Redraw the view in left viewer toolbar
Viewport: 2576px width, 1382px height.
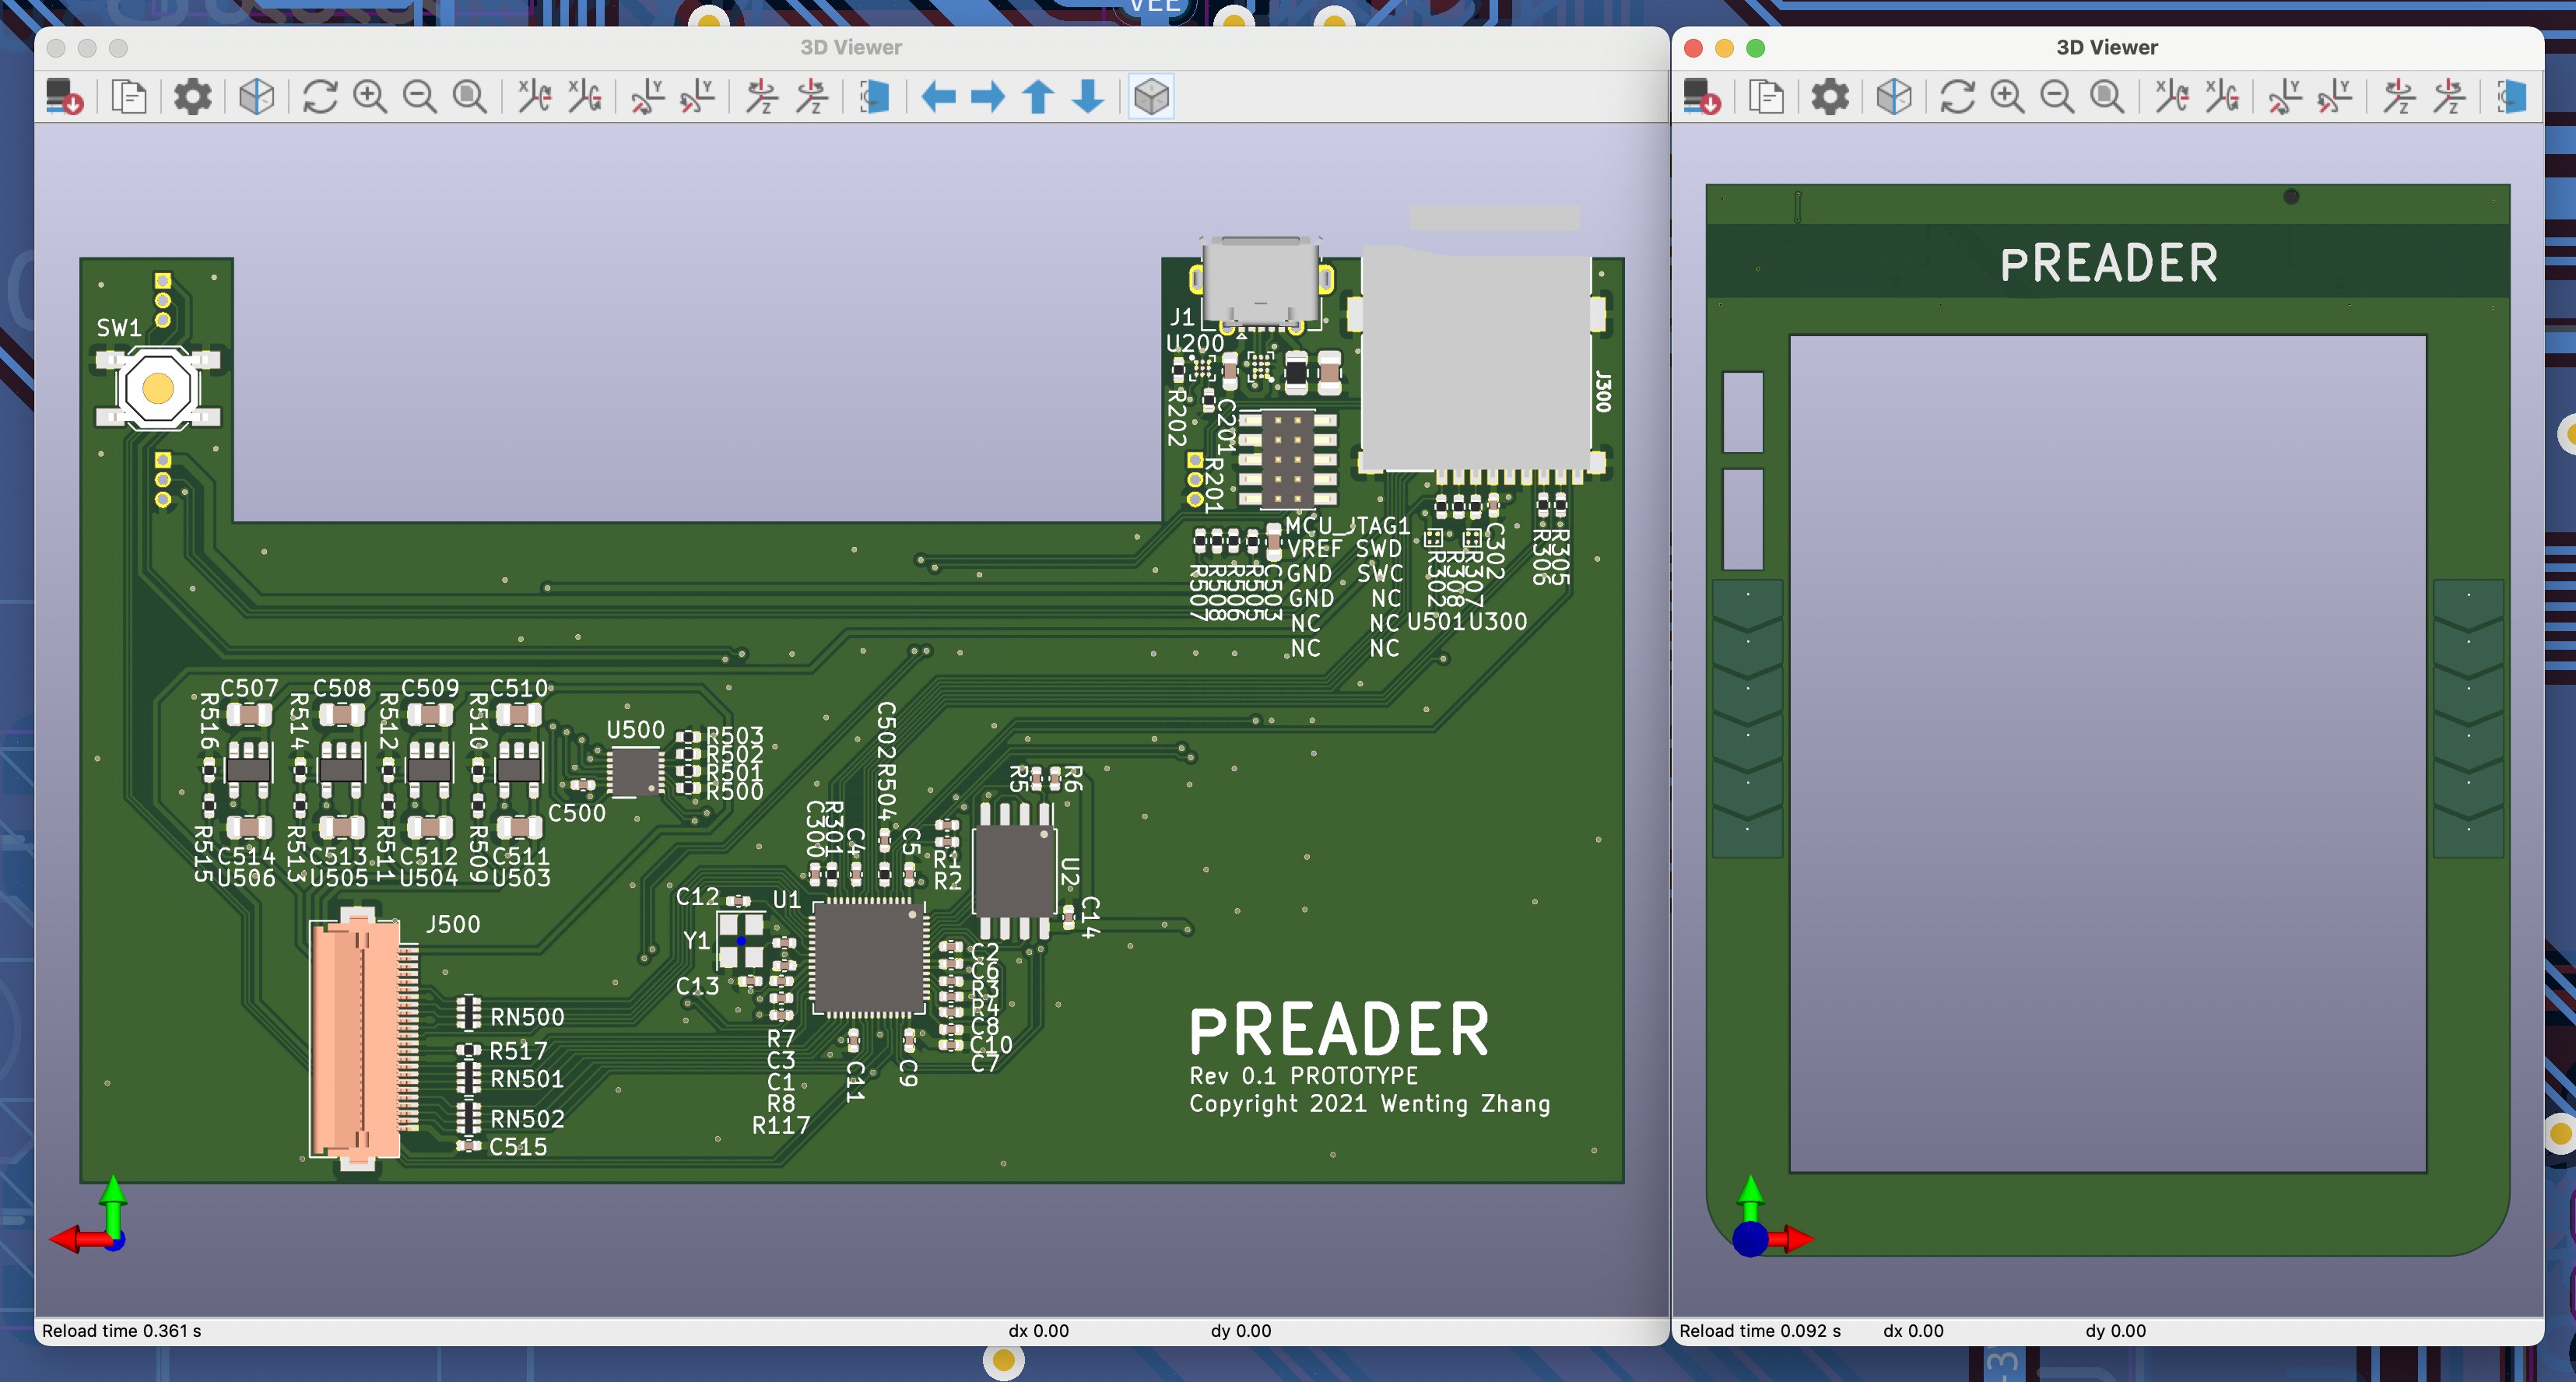point(320,97)
